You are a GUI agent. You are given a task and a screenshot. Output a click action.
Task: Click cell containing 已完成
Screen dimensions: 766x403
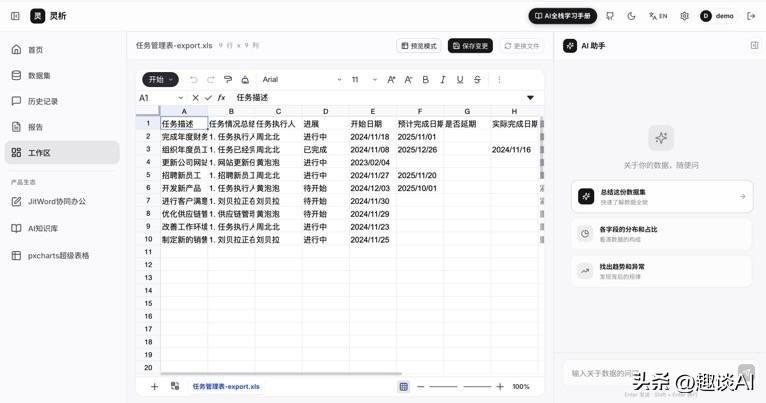point(325,149)
